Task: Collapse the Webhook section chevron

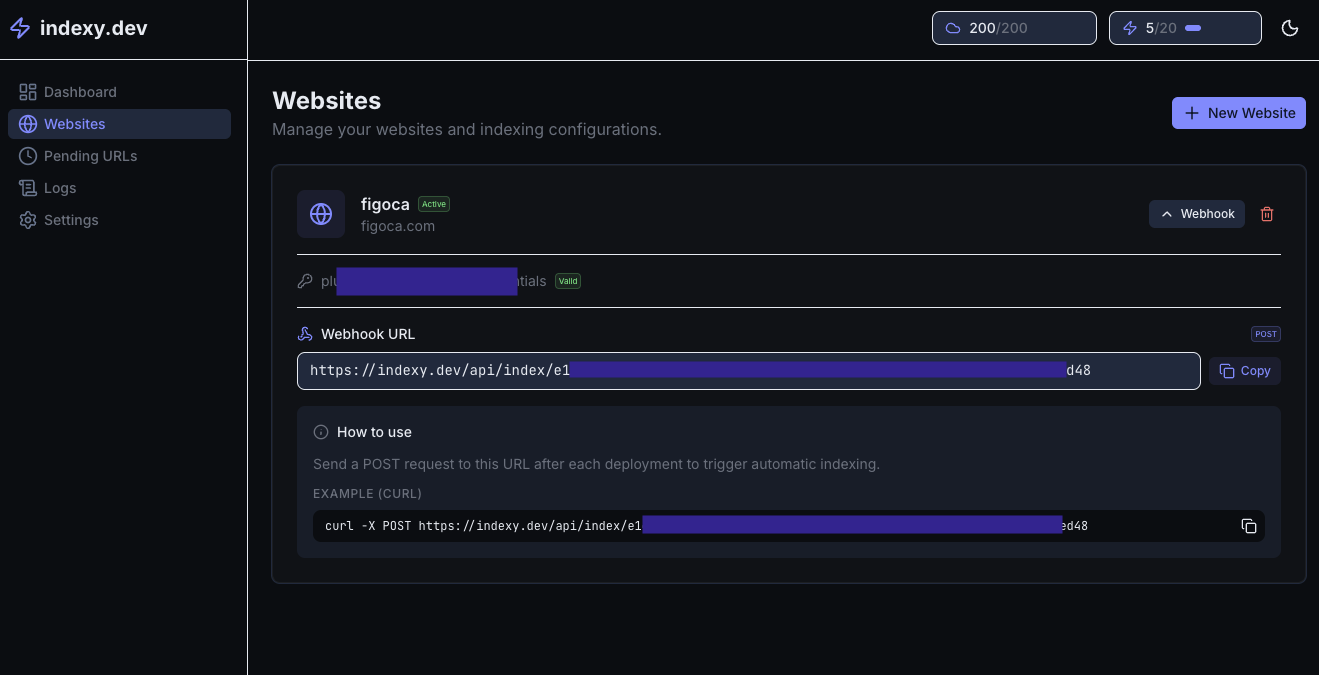Action: click(x=1168, y=213)
